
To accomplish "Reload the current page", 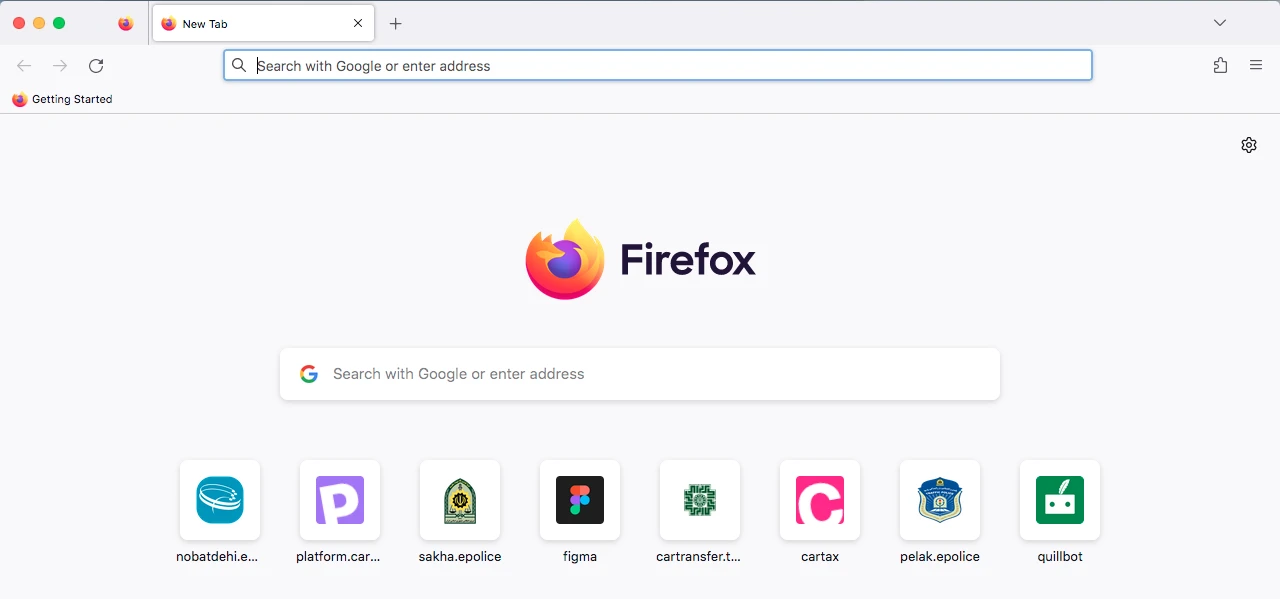I will pos(96,66).
